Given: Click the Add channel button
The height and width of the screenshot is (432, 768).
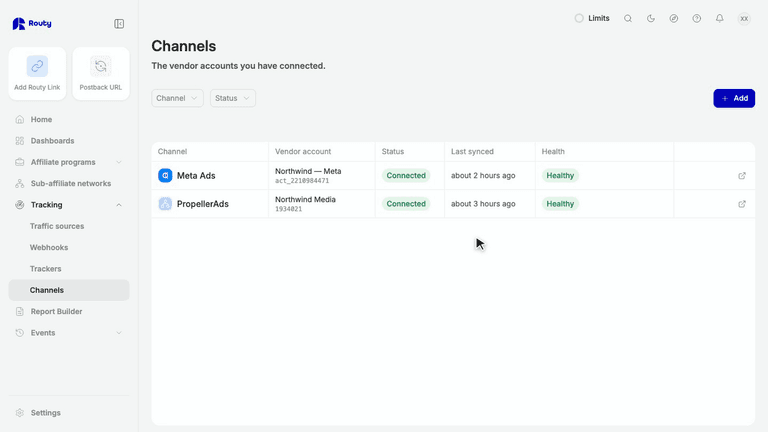Looking at the screenshot, I should tap(734, 98).
